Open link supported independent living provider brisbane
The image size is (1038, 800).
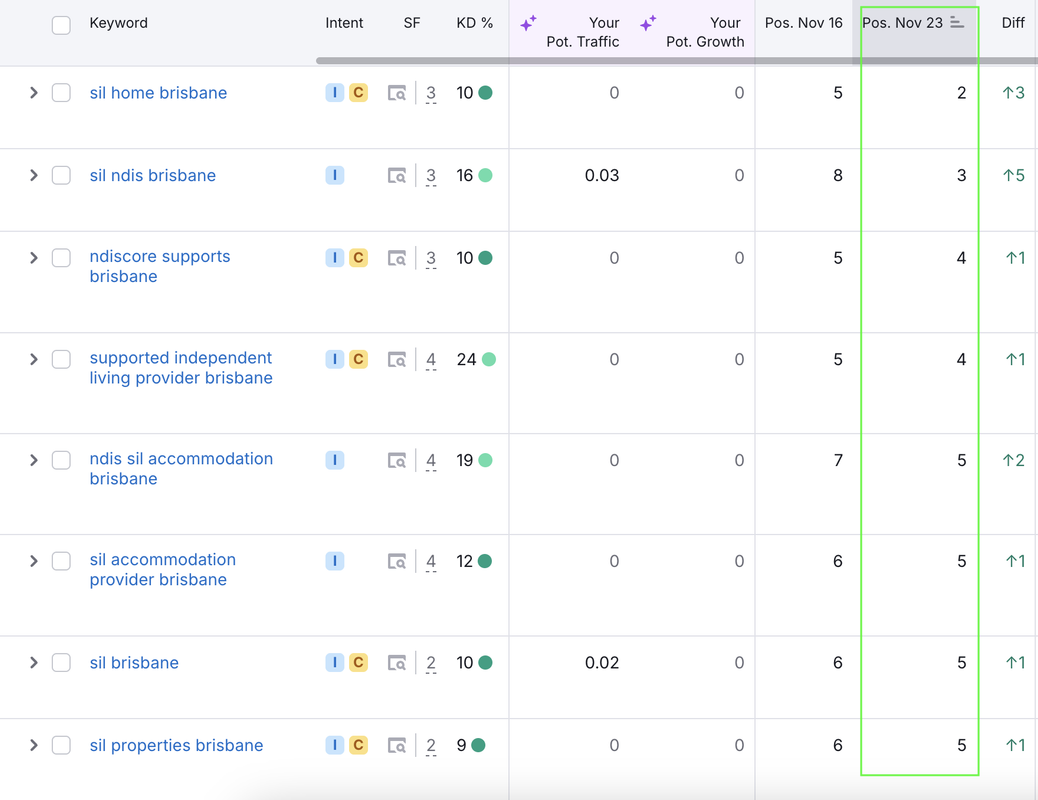181,368
